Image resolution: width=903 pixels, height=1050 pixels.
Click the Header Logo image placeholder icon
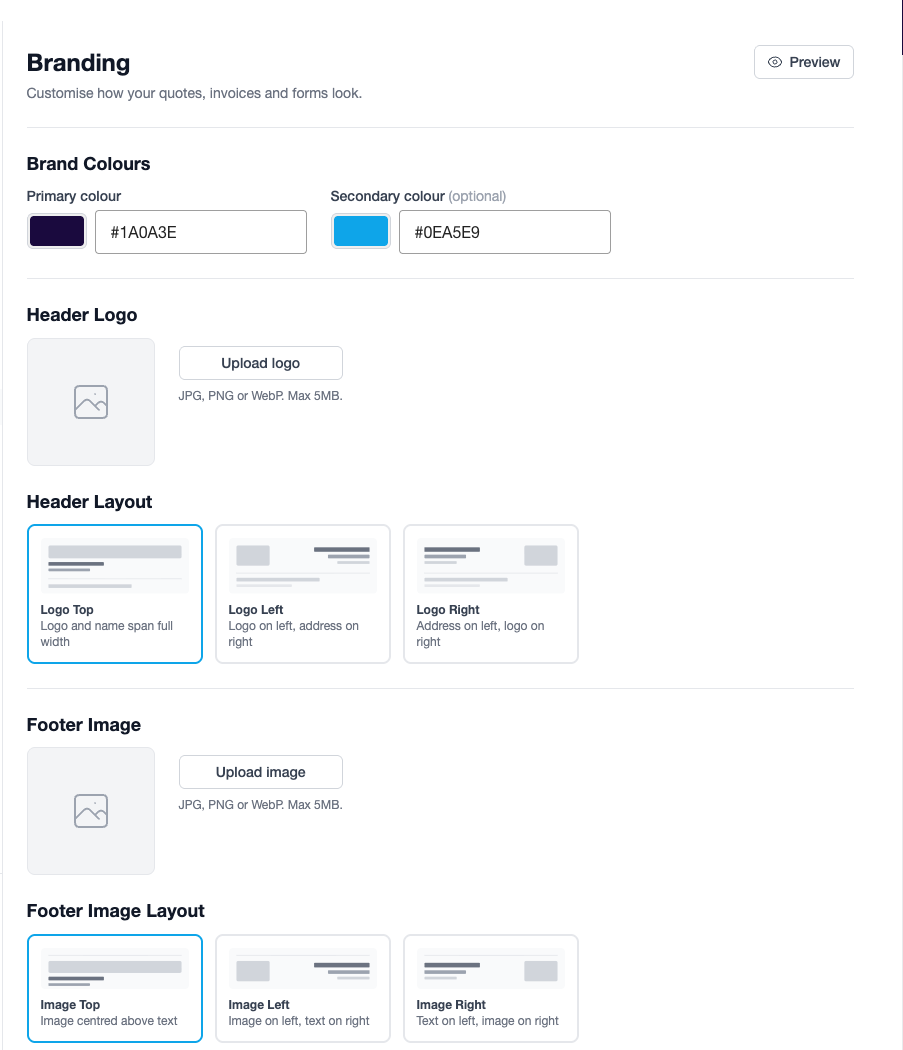(91, 402)
